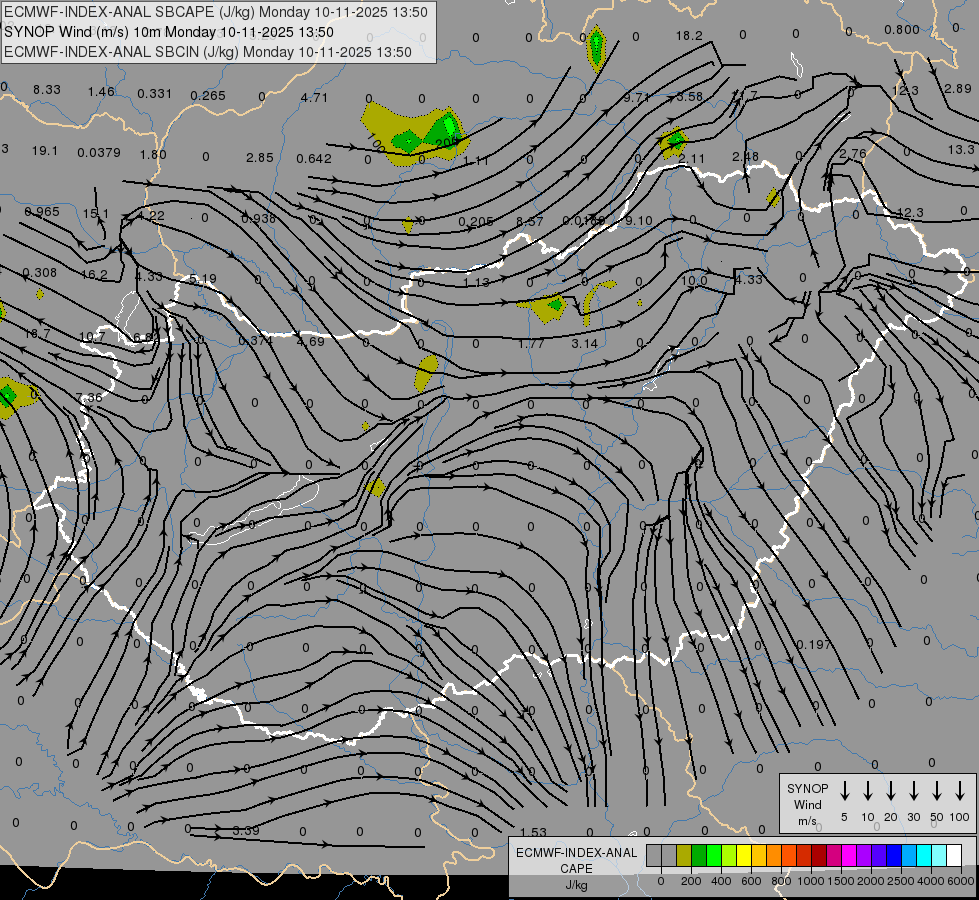
Task: Click the 8.33 value on the map
Action: coord(47,90)
